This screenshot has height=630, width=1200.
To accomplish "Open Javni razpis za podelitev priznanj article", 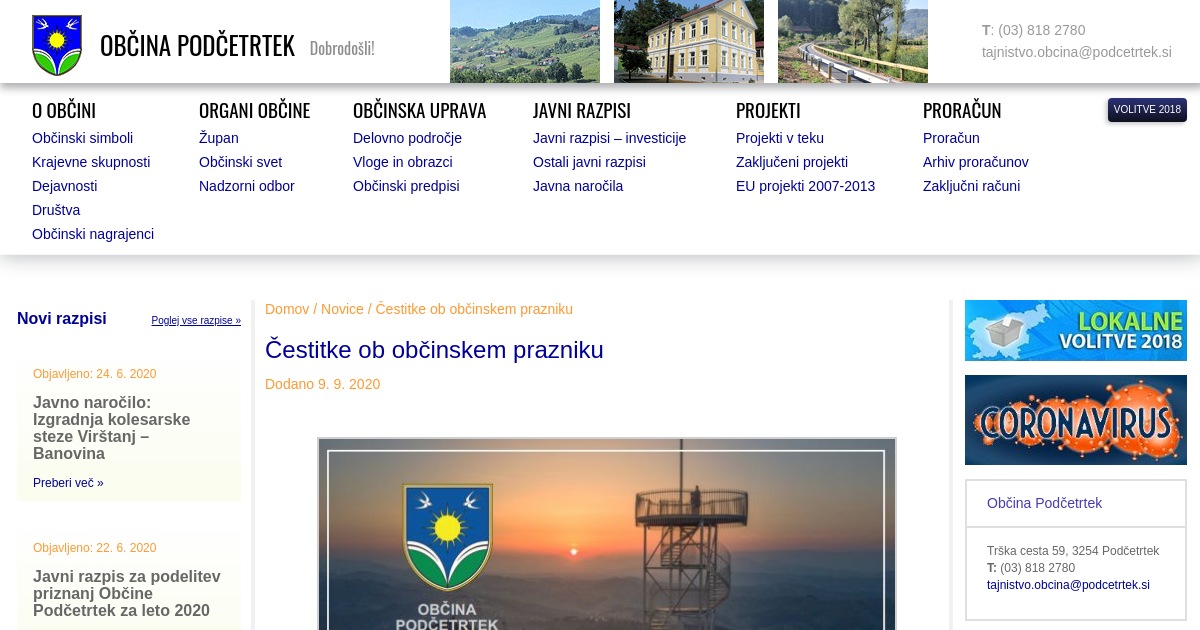I will [x=126, y=593].
